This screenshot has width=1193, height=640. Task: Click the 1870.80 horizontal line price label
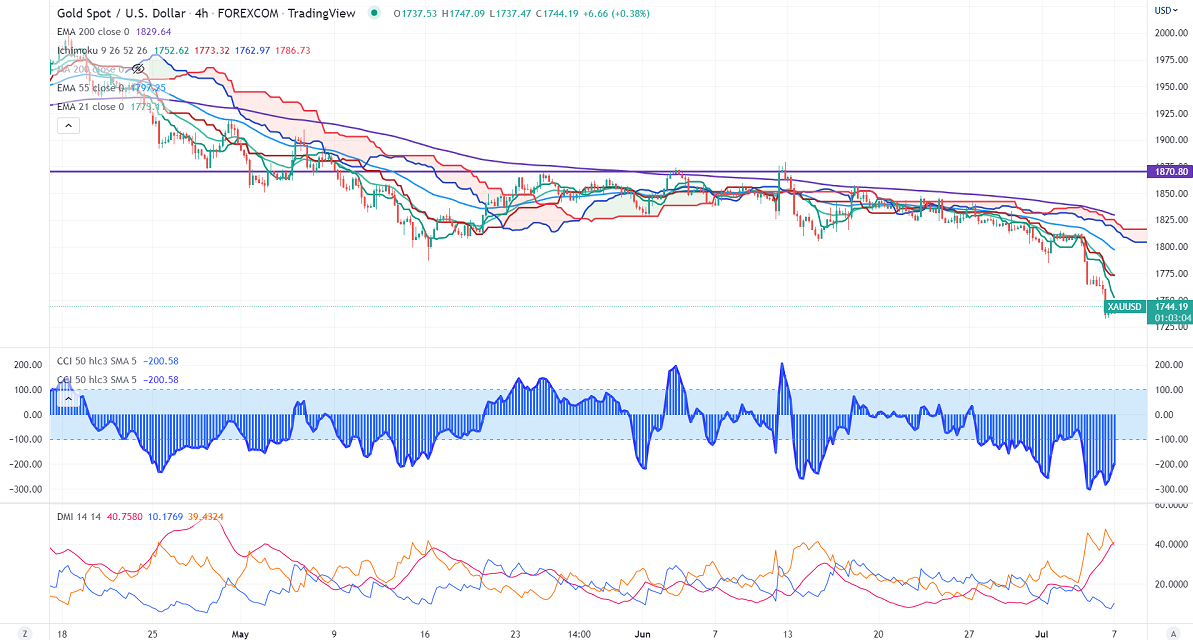[1168, 172]
